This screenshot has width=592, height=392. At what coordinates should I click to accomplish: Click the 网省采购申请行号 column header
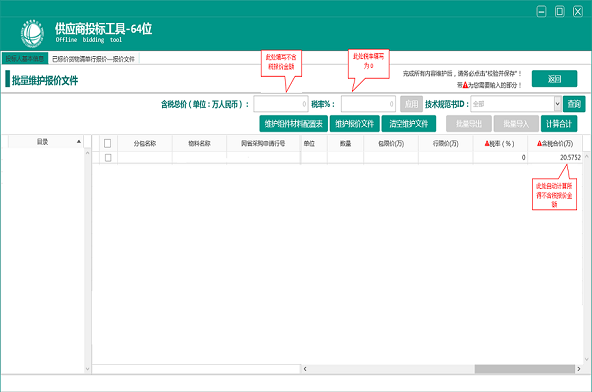click(x=263, y=144)
